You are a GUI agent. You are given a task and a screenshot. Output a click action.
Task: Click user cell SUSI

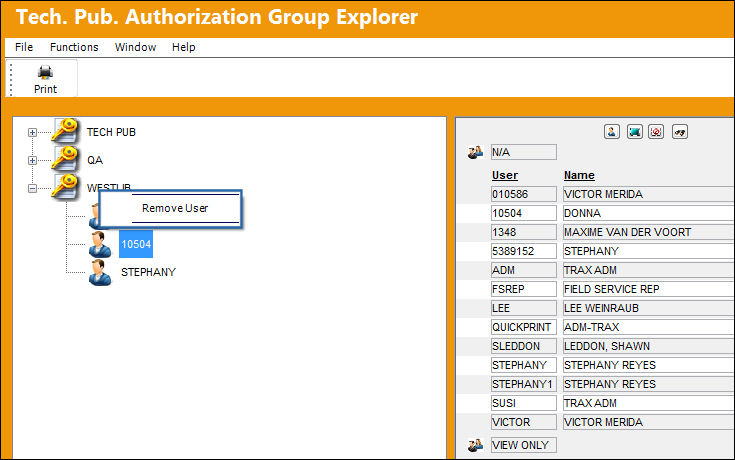[524, 403]
